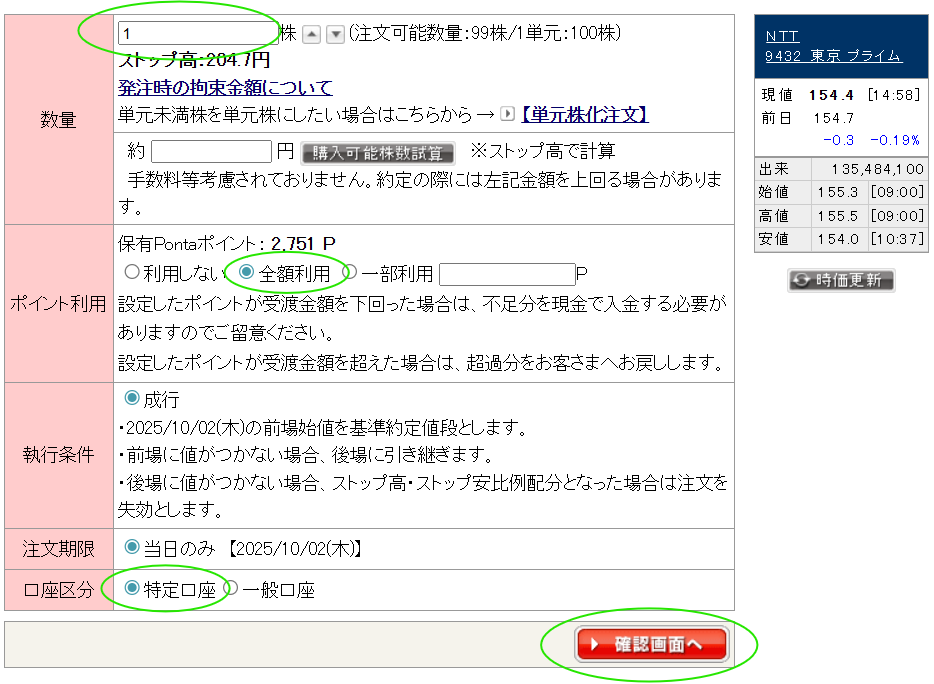Open the 9432 東京 プライム link
The image size is (934, 684).
[833, 56]
